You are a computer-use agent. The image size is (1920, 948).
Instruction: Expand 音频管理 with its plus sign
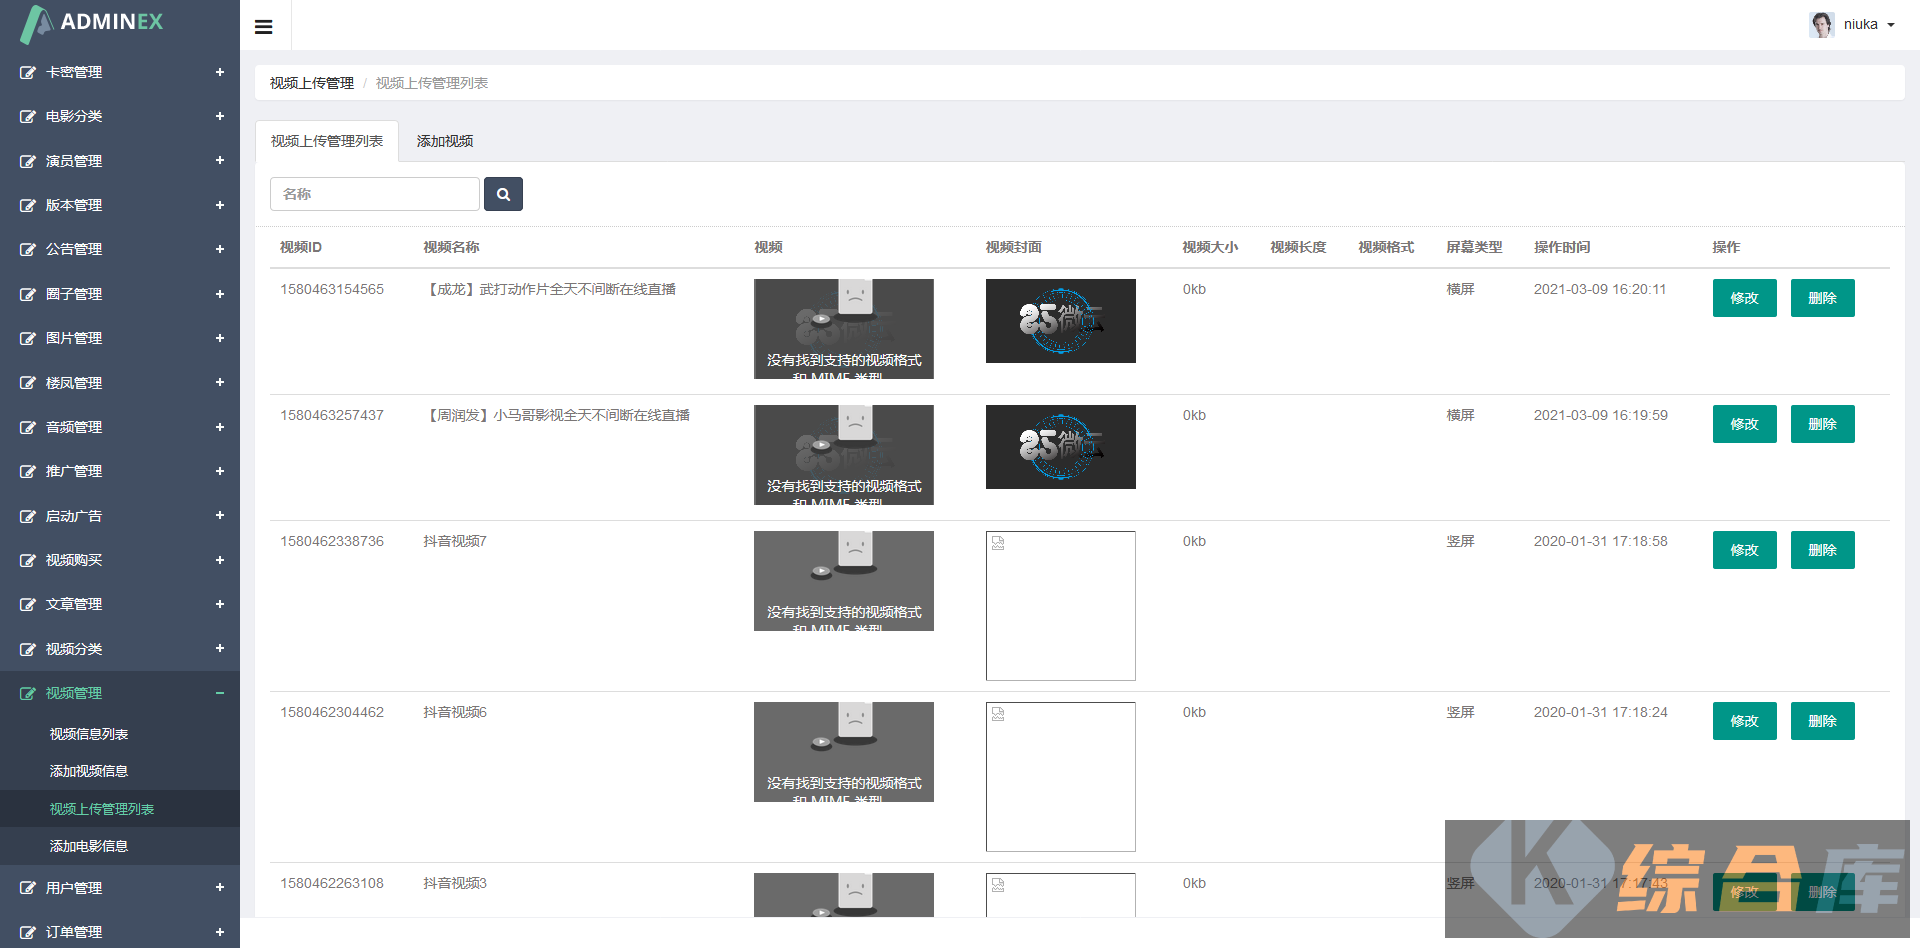[220, 427]
